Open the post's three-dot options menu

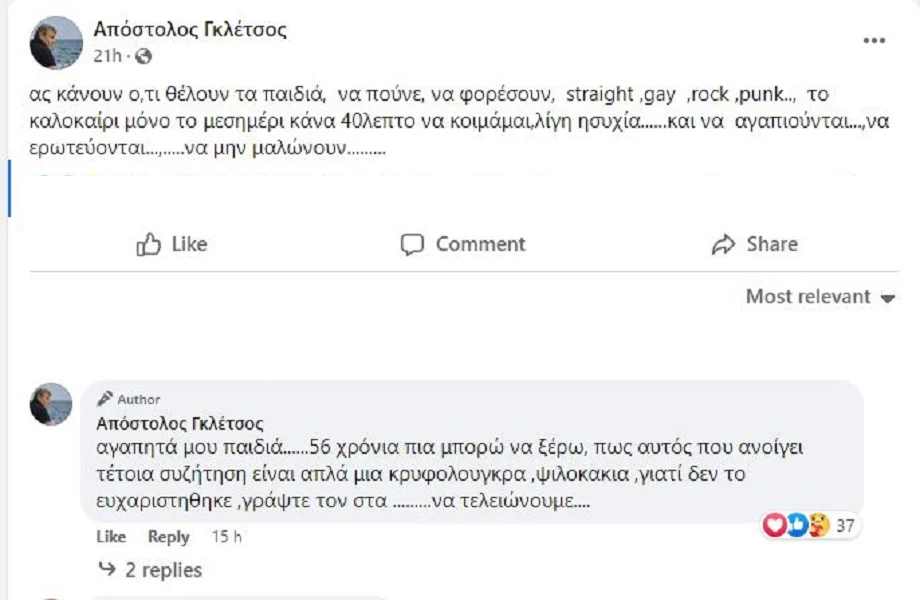click(874, 41)
